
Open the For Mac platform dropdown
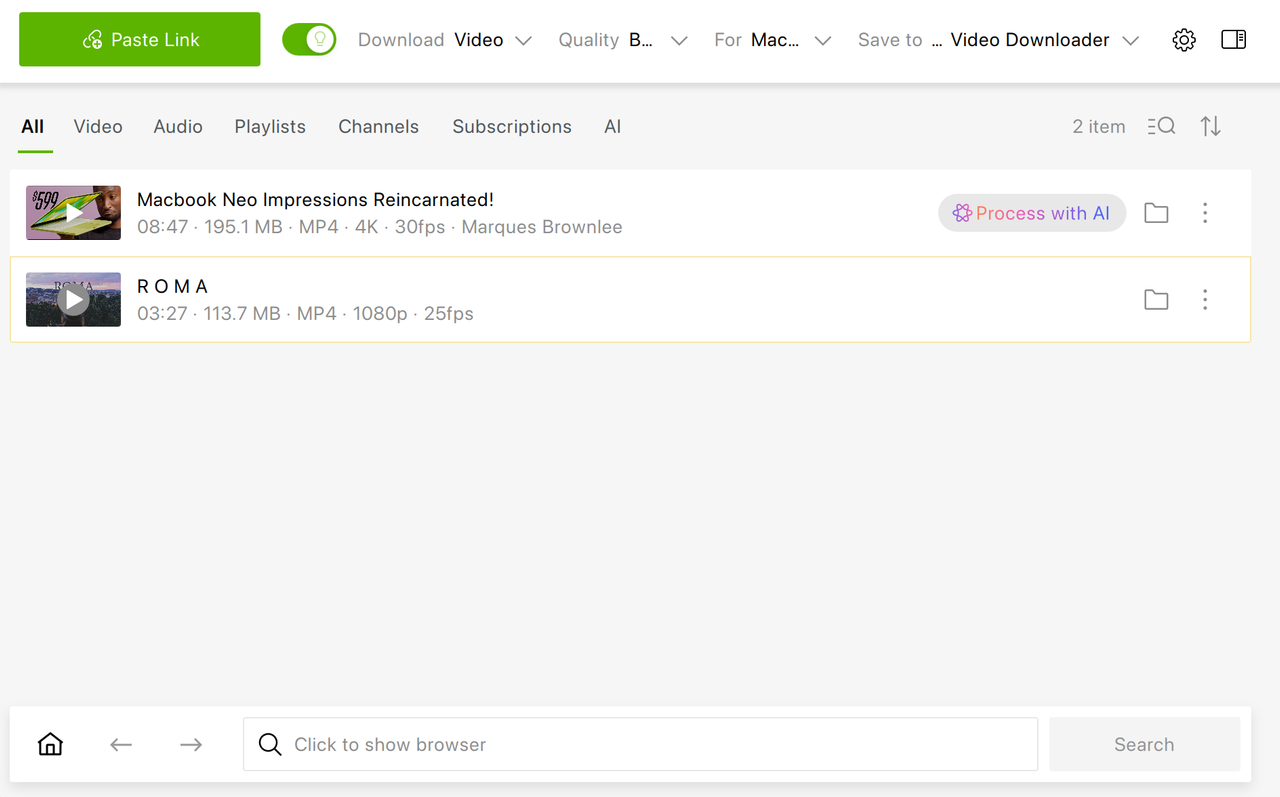[x=773, y=40]
